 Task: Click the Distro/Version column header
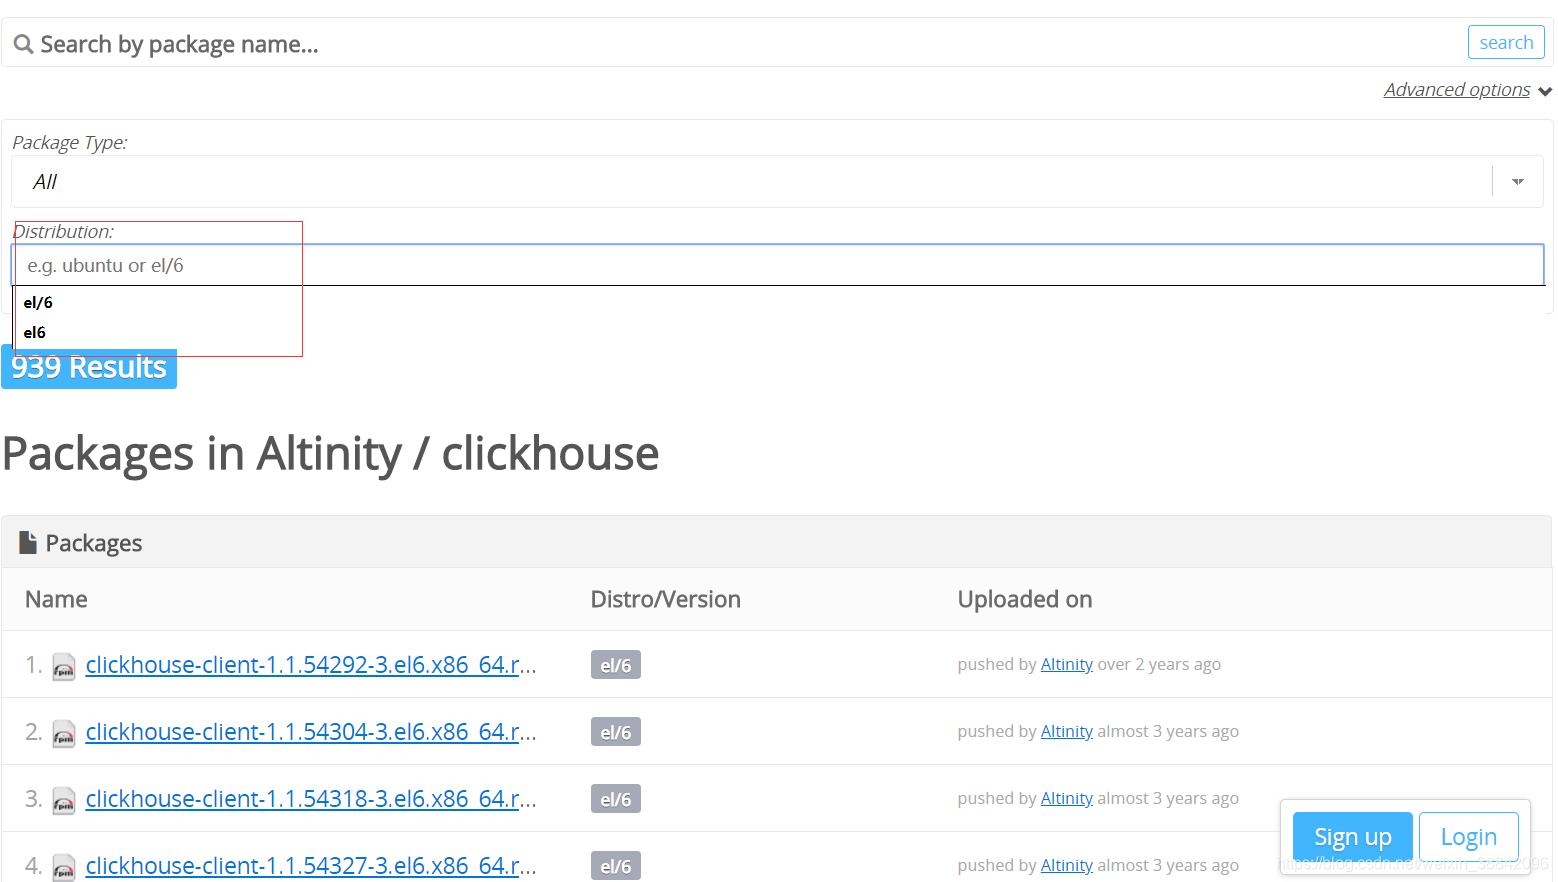666,599
